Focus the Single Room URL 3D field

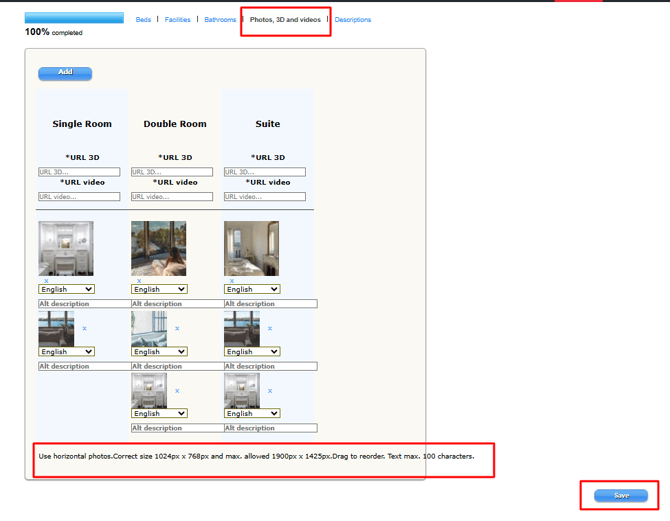(79, 172)
